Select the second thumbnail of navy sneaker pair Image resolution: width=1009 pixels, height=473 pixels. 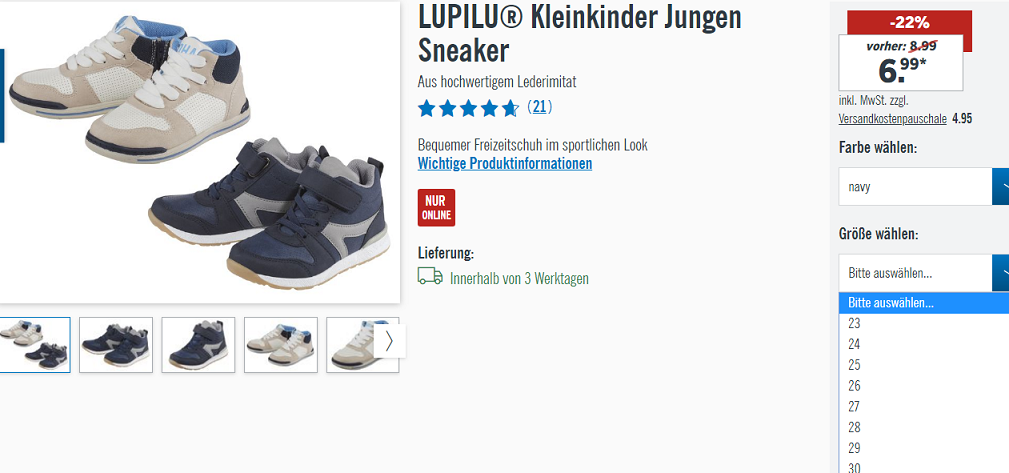116,344
